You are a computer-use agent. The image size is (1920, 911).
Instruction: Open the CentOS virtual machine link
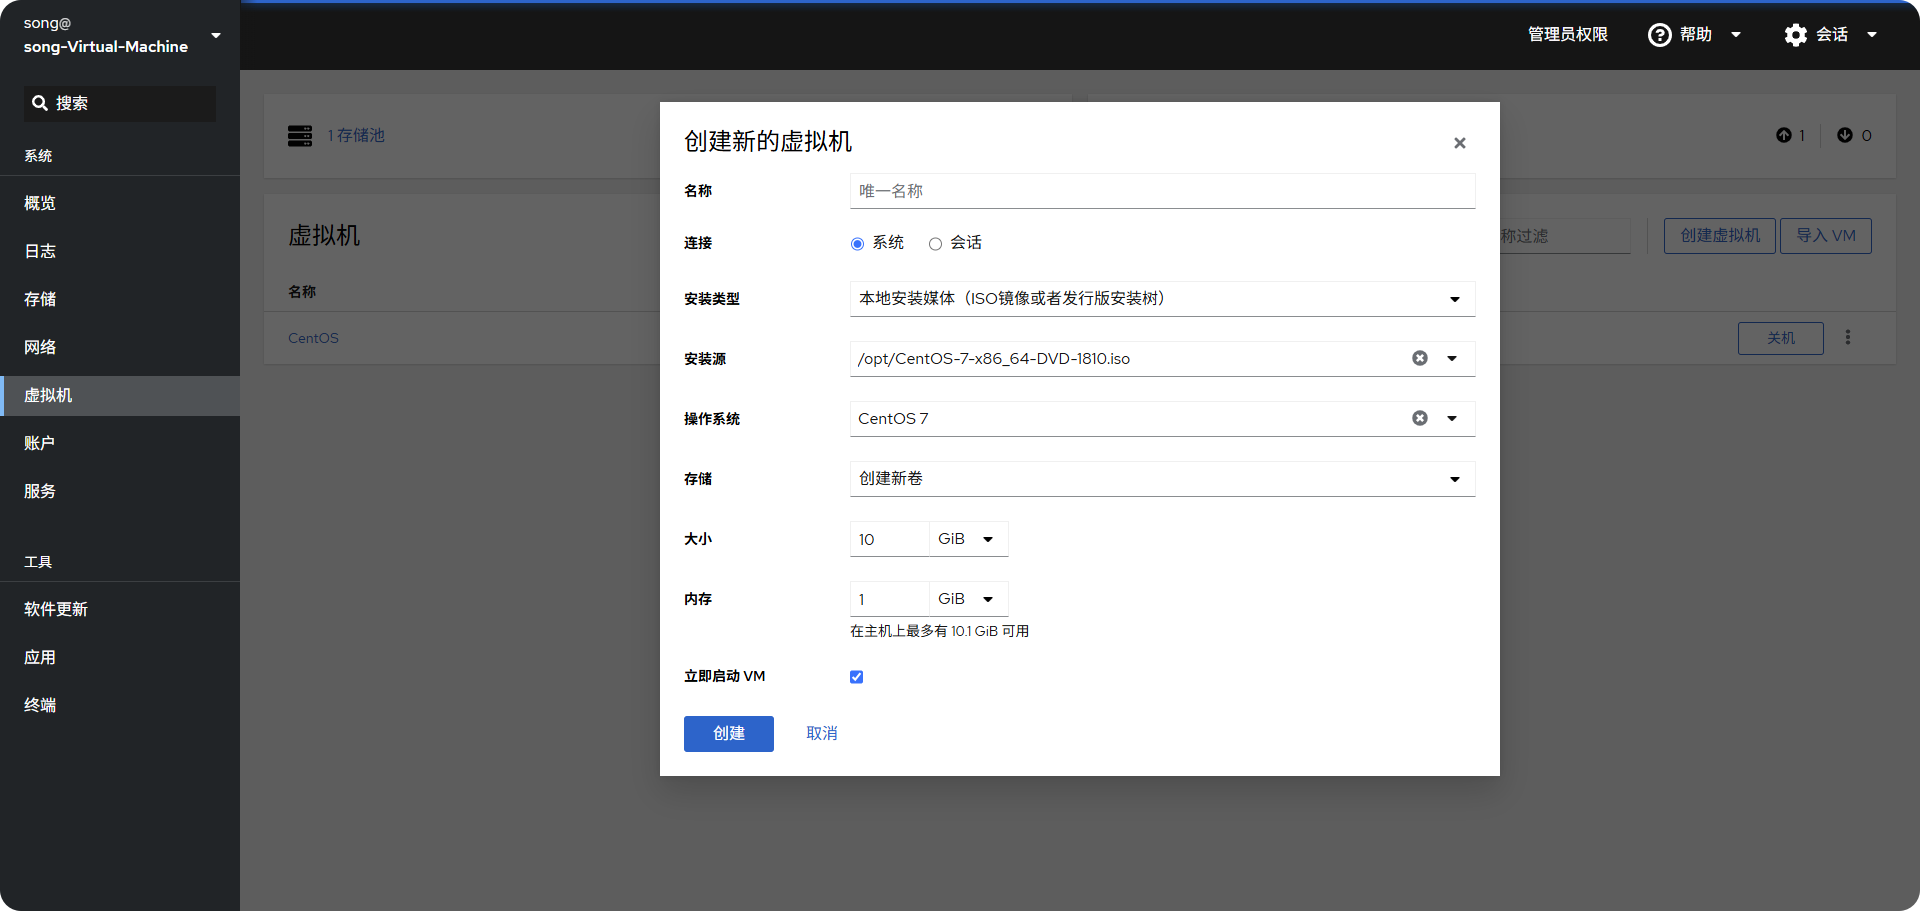(313, 338)
